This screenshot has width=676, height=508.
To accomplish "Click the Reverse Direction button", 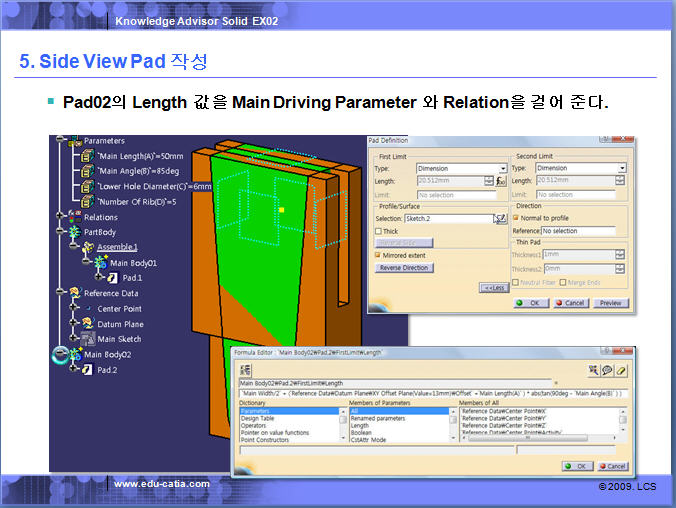I will point(405,268).
